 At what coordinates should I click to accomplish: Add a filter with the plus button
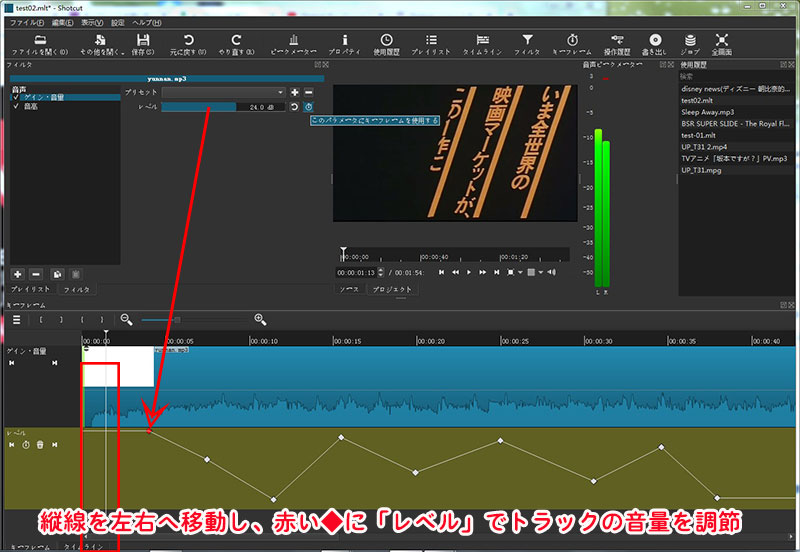[x=18, y=274]
